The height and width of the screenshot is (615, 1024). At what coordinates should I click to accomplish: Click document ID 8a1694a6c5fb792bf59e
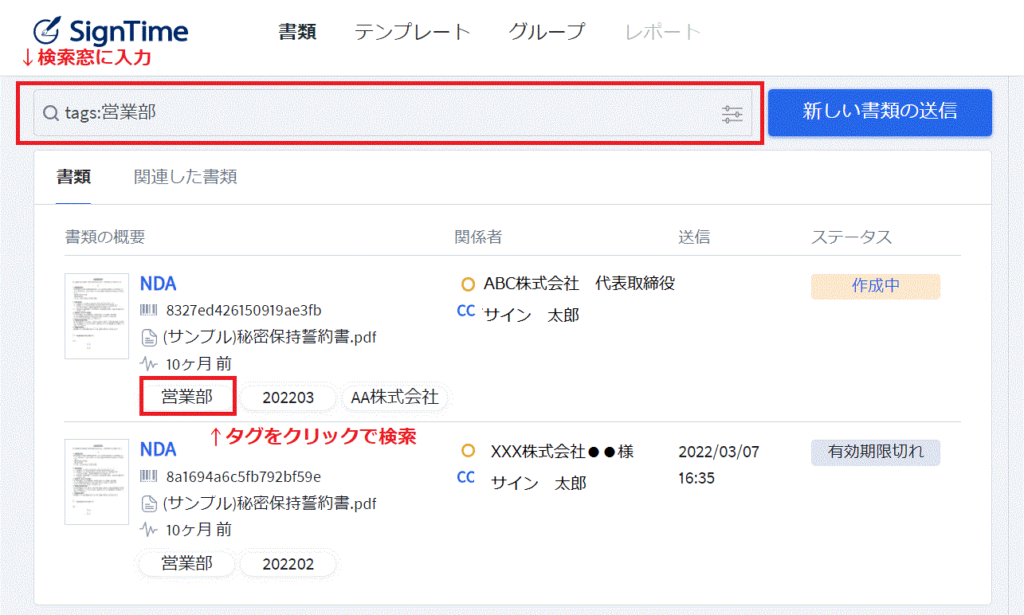[x=244, y=477]
